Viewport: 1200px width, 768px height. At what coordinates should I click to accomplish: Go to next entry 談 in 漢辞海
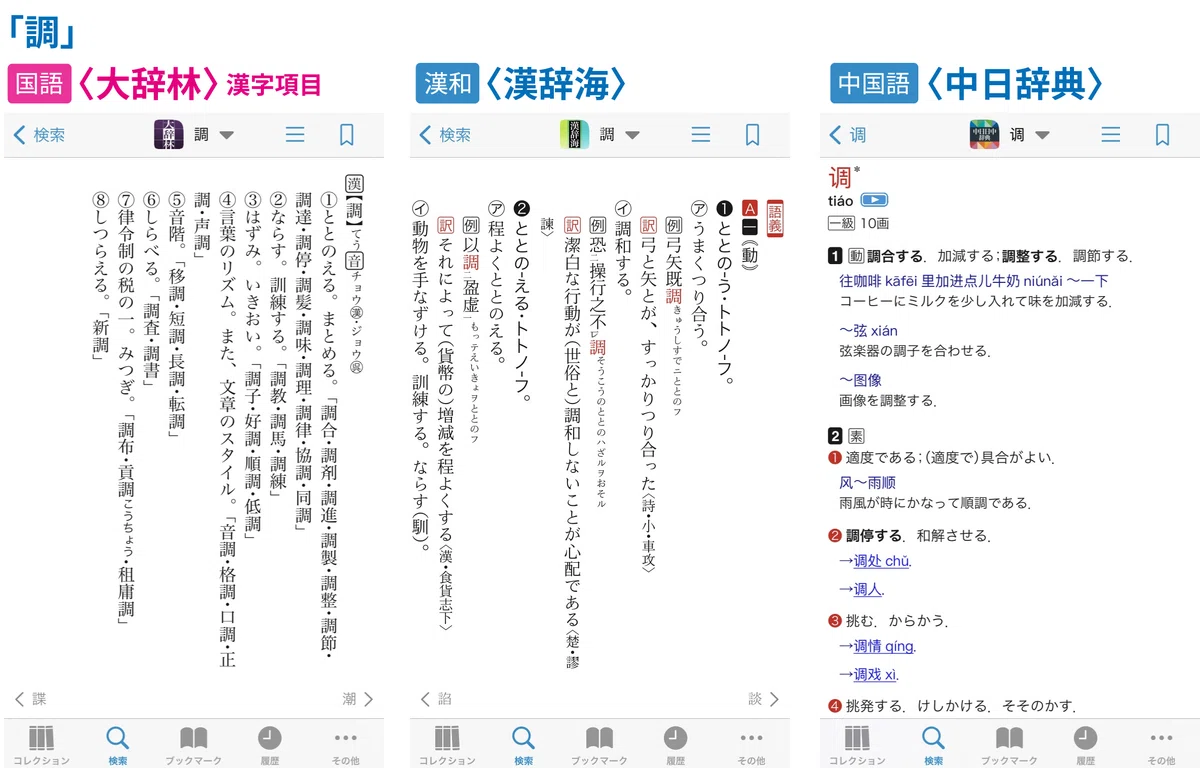(763, 699)
